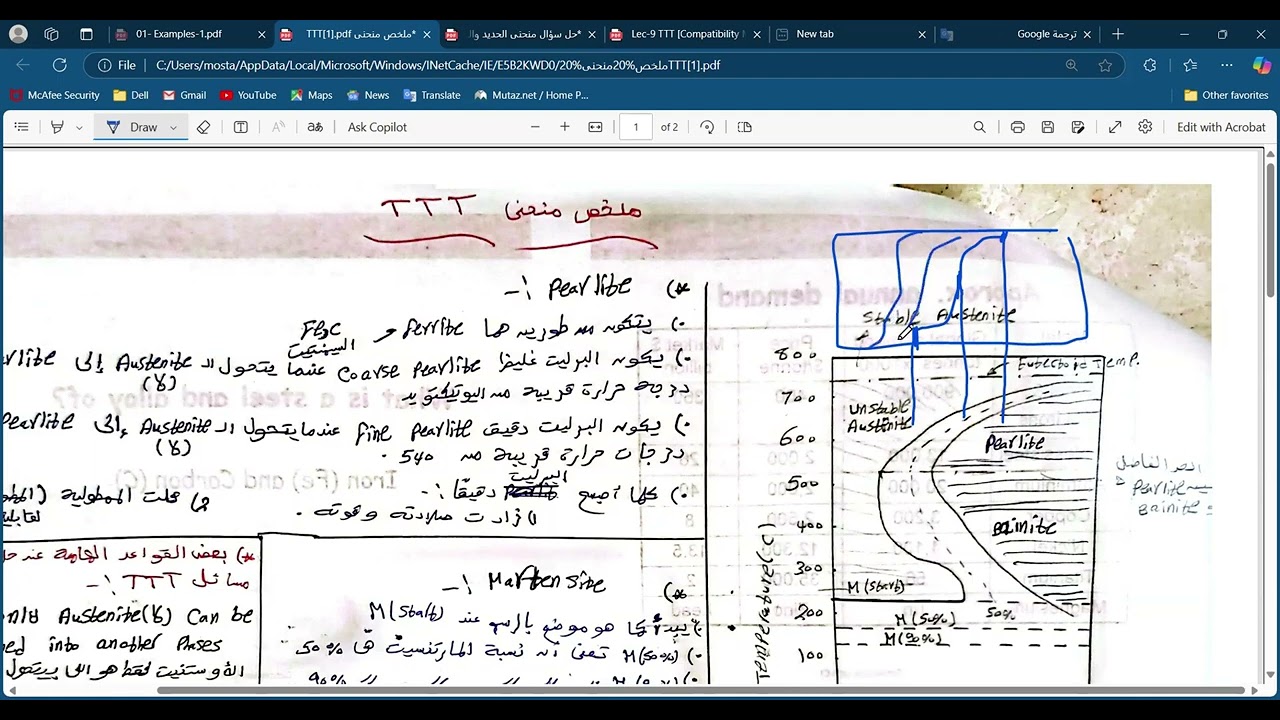Rotate the PDF page
This screenshot has height=720, width=1280.
pos(707,127)
